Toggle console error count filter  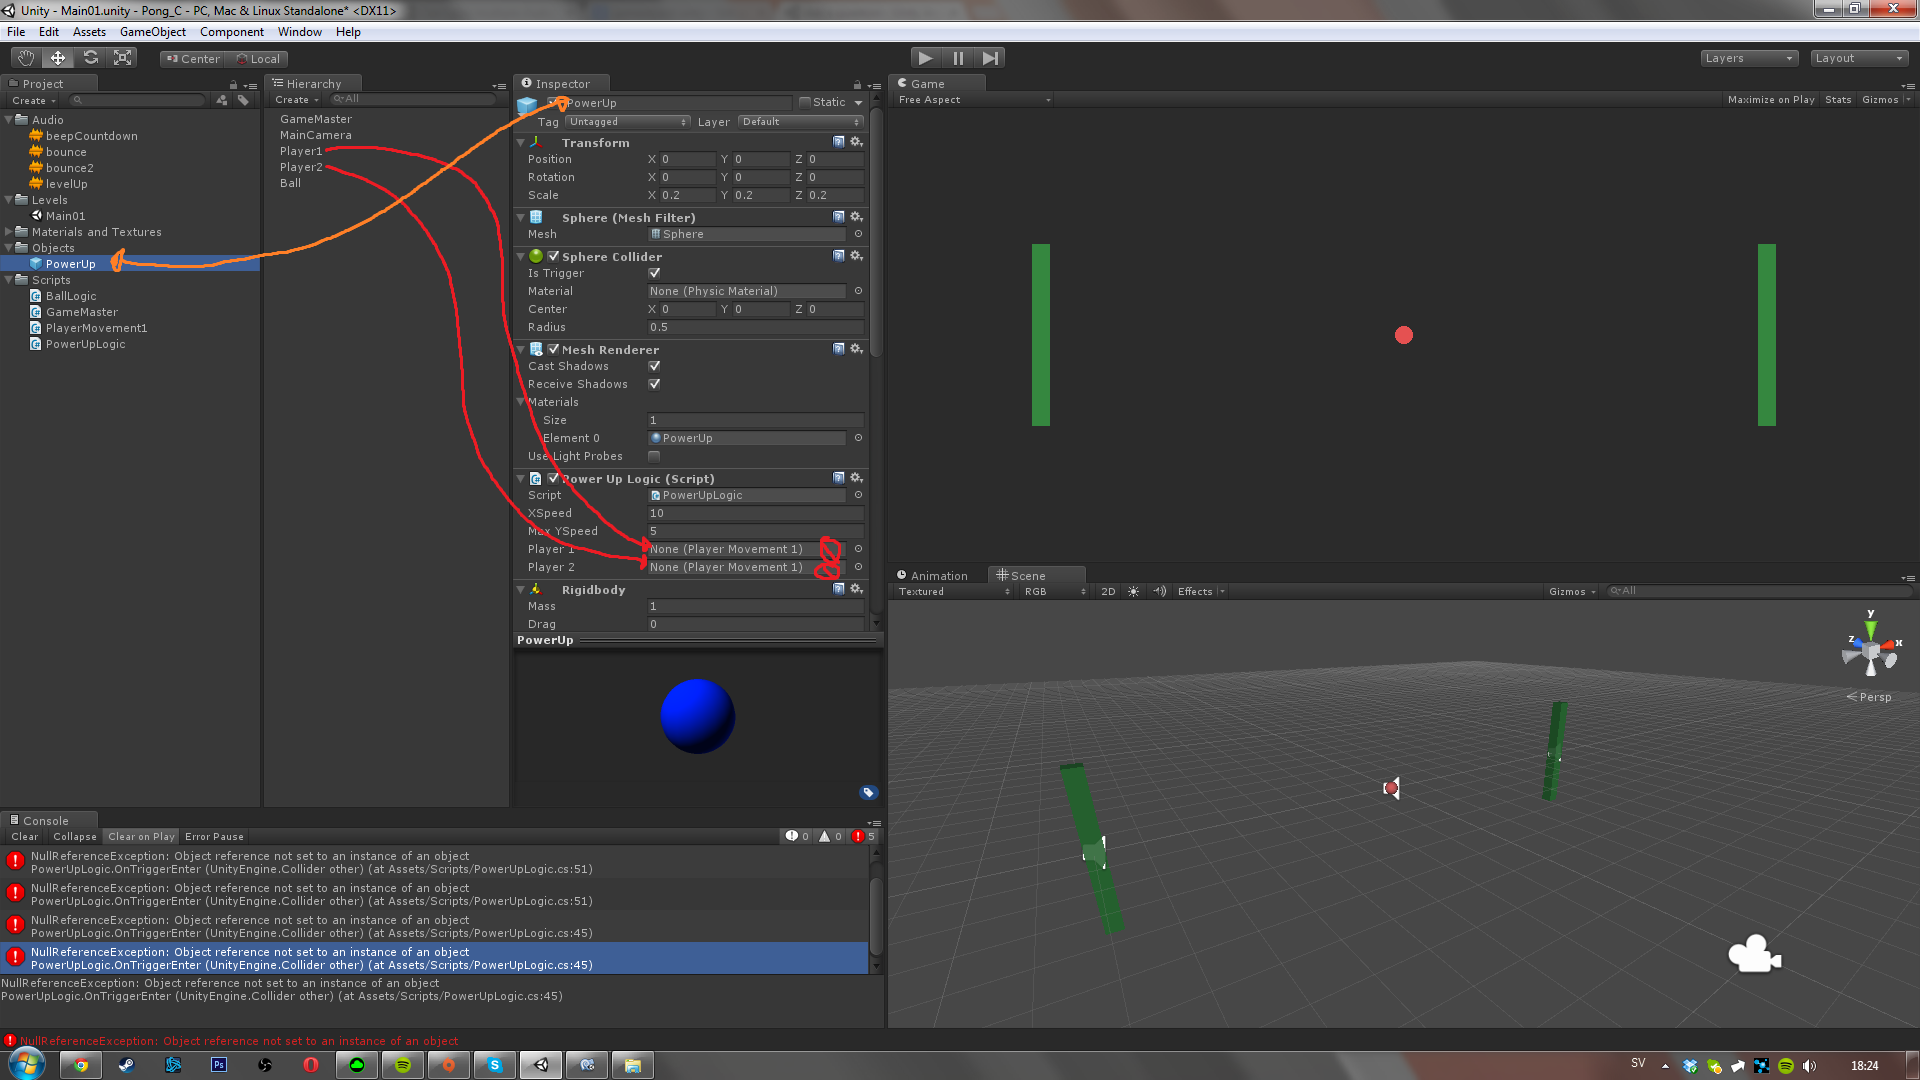click(x=864, y=836)
